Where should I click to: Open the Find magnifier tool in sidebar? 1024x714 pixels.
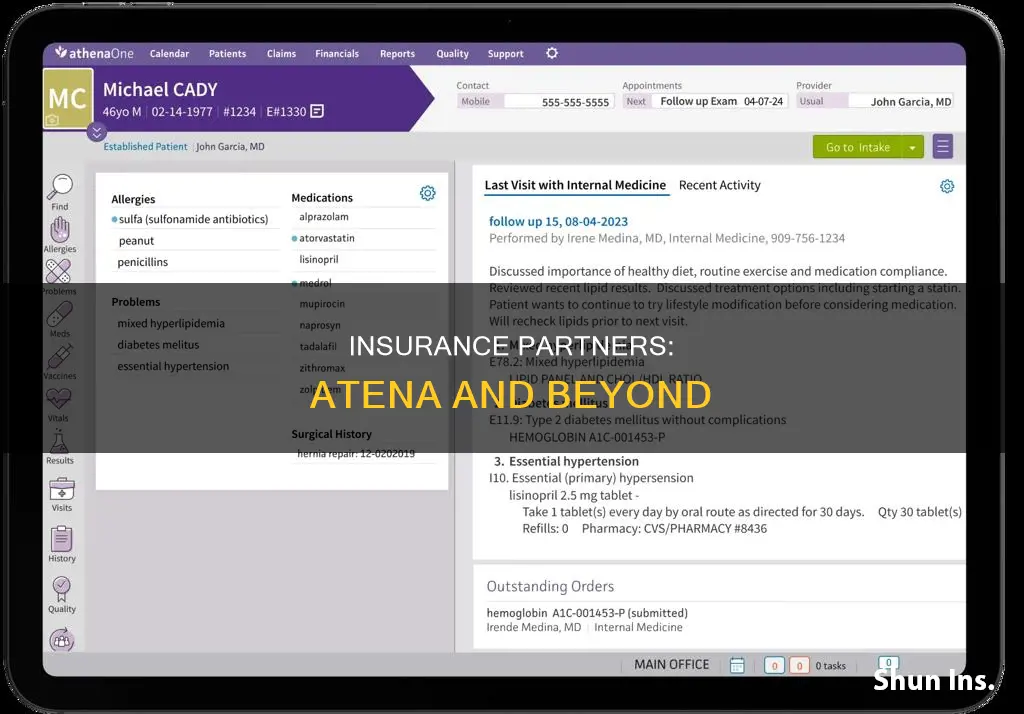pyautogui.click(x=60, y=187)
